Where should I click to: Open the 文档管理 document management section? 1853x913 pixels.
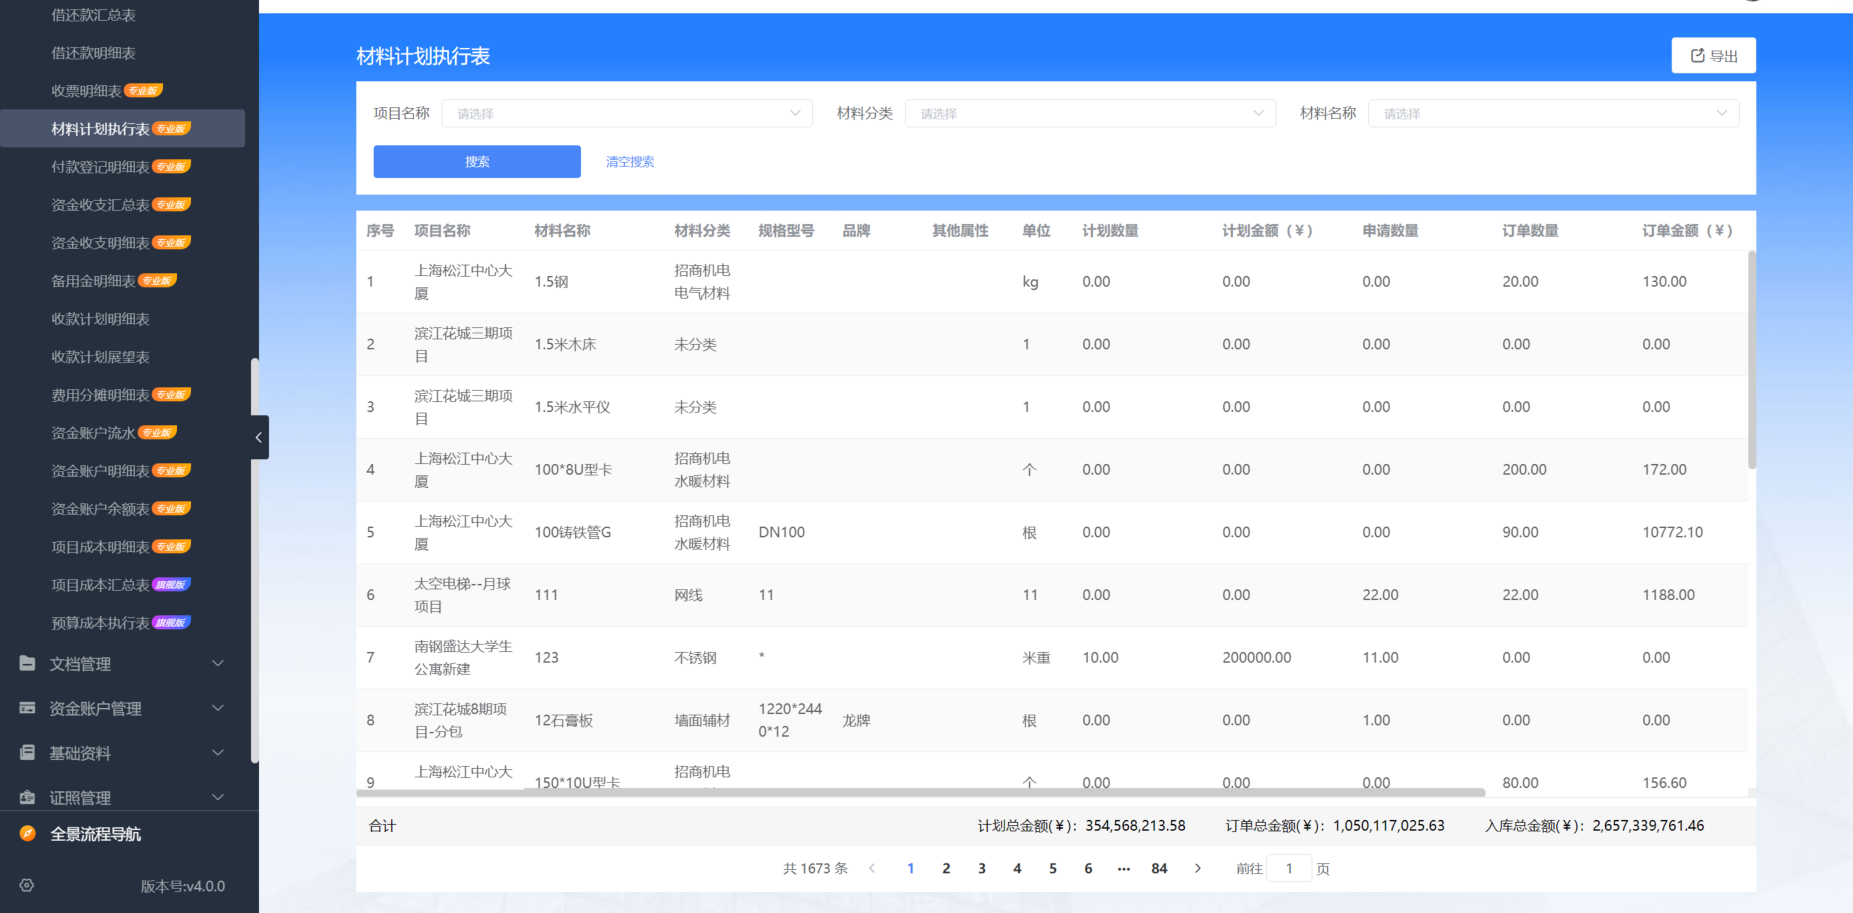83,663
